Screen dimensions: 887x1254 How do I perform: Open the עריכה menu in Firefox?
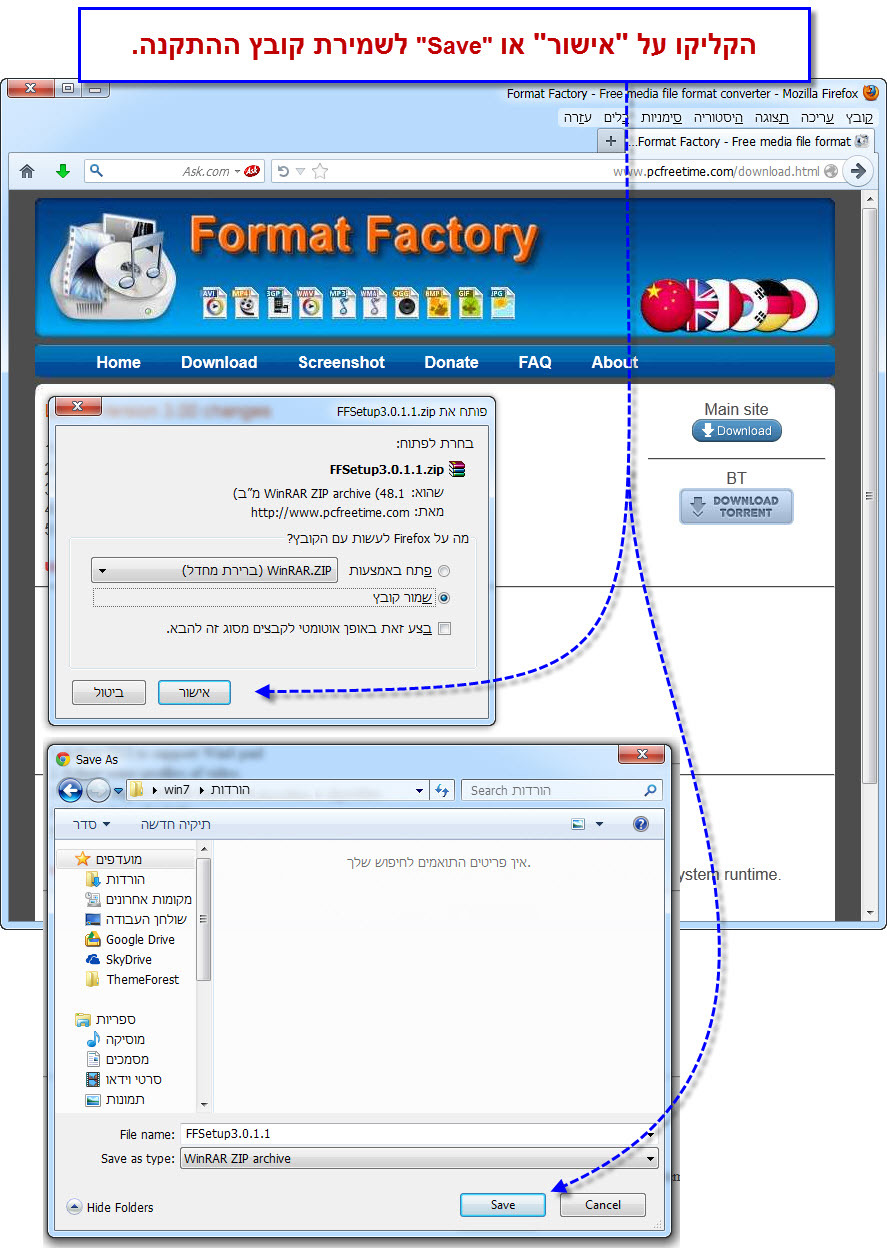[817, 117]
